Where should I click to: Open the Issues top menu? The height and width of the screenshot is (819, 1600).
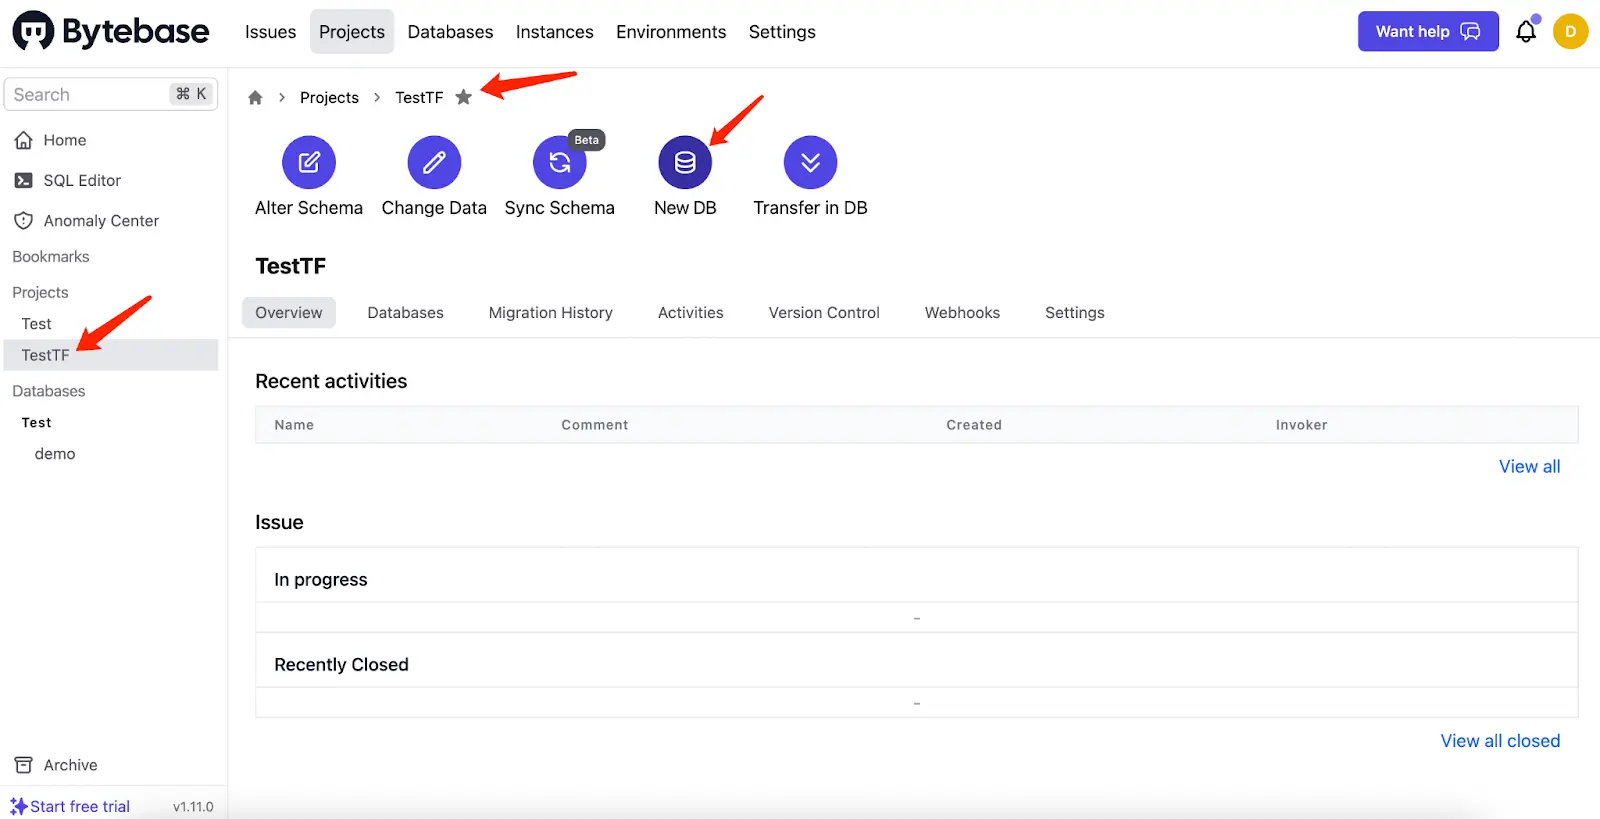pyautogui.click(x=270, y=32)
